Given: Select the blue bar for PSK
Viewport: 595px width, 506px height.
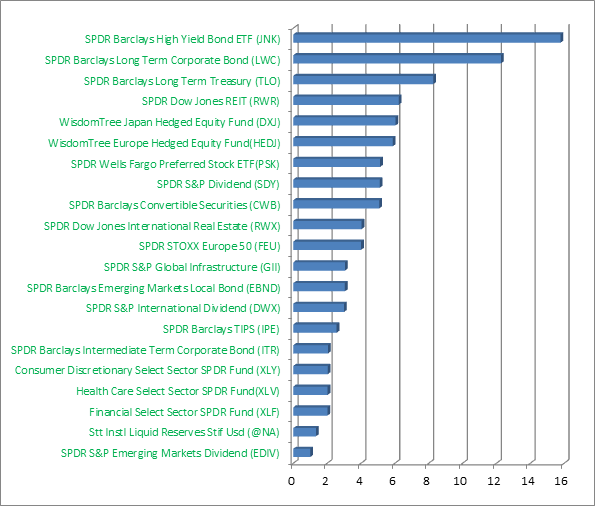Looking at the screenshot, I should (338, 162).
